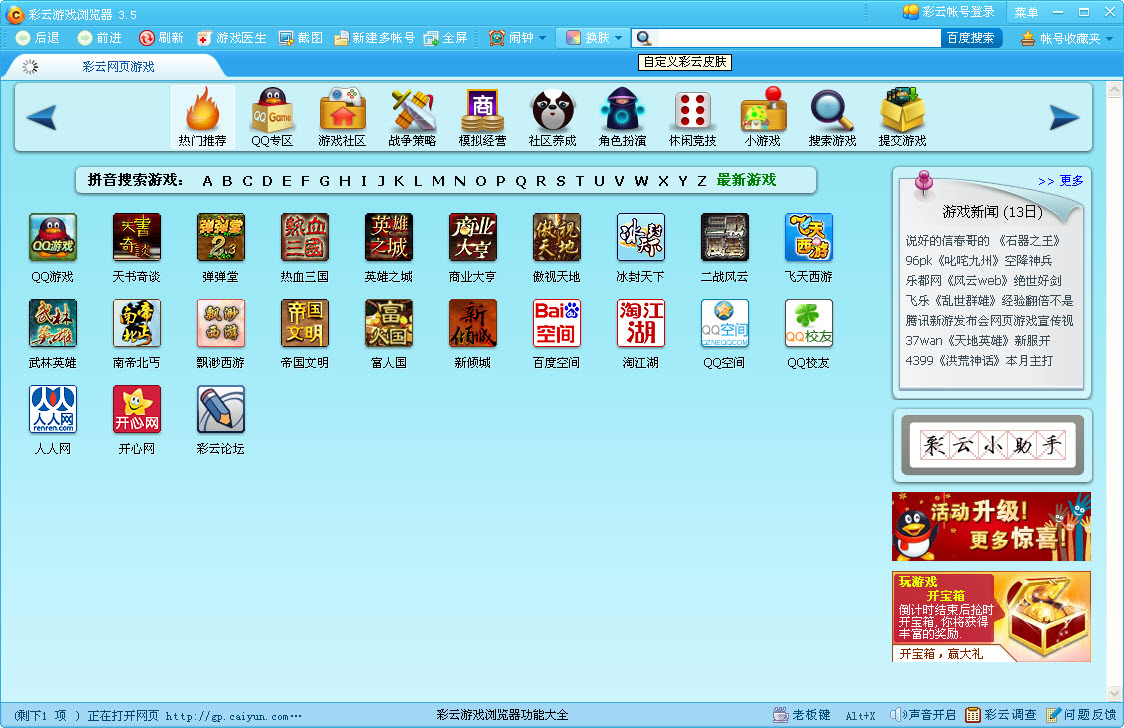1124x728 pixels.
Task: Expand the 闹钟 alarm dropdown arrow
Action: 542,38
